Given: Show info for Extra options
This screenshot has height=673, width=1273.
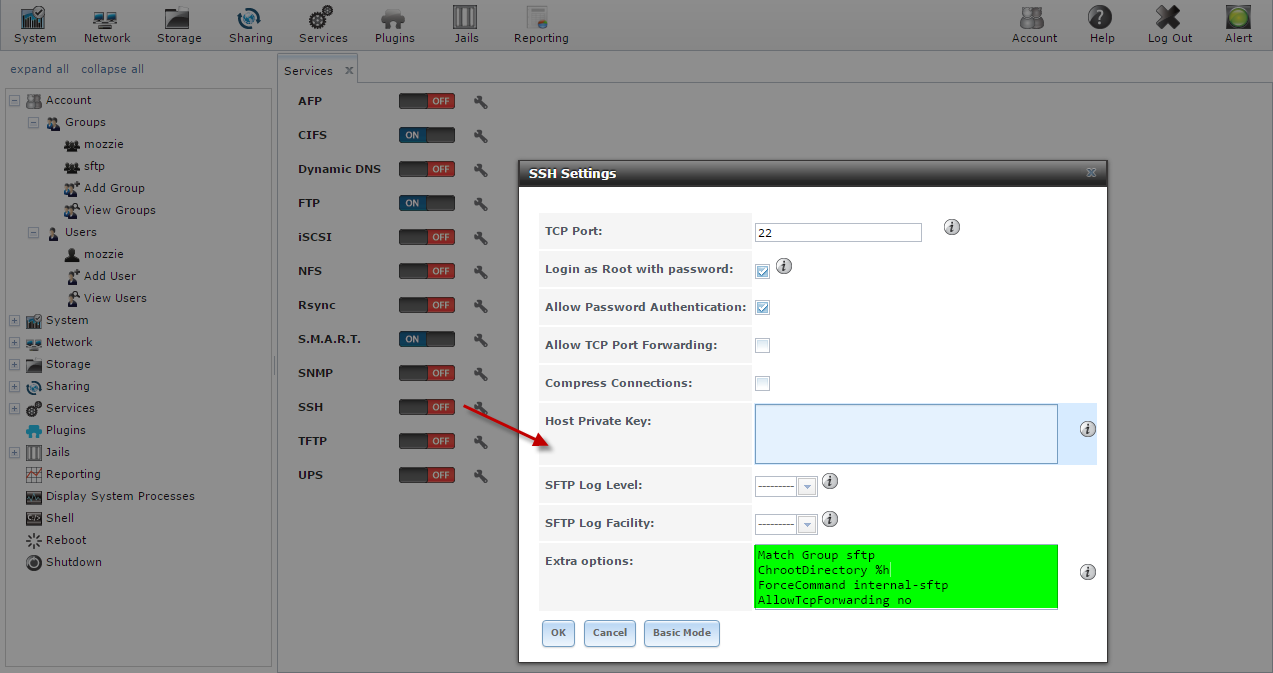Looking at the screenshot, I should click(x=1088, y=572).
